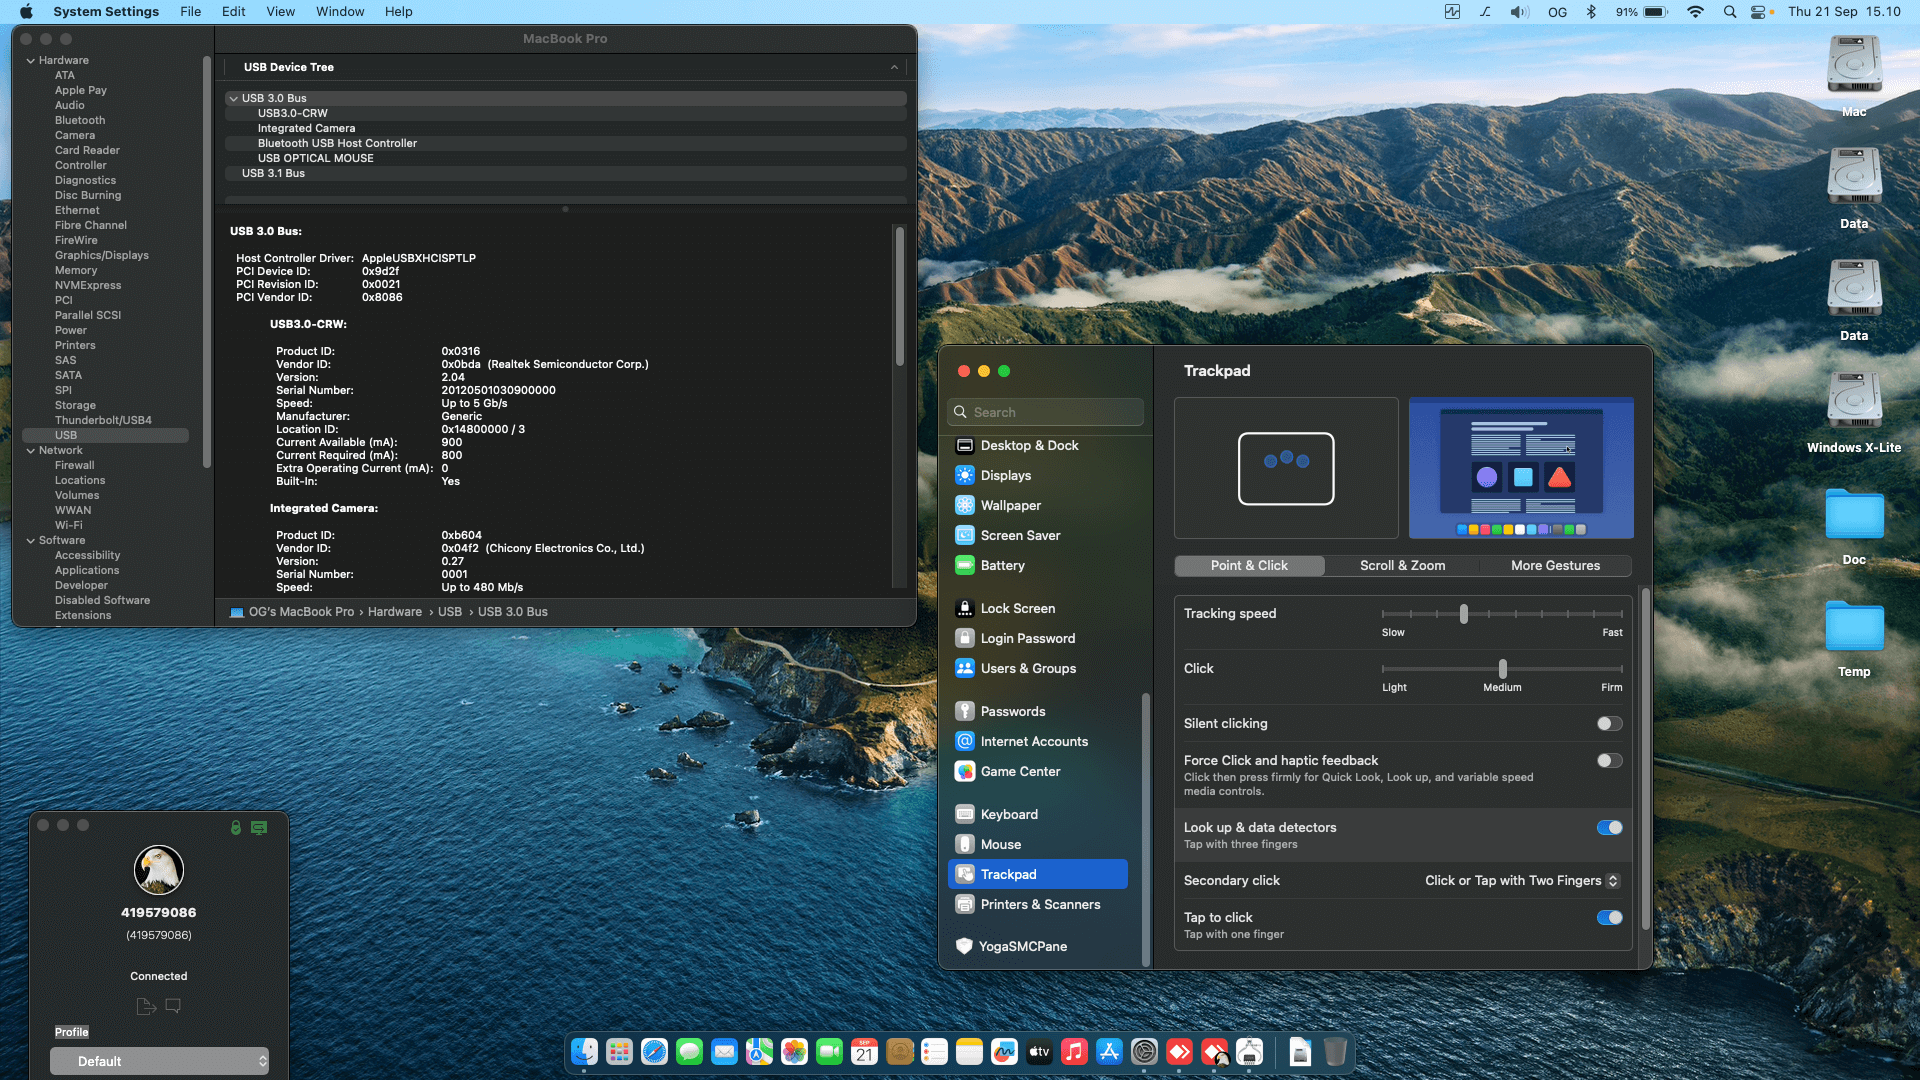Open Photos app in the Dock
The image size is (1920, 1080).
(794, 1052)
